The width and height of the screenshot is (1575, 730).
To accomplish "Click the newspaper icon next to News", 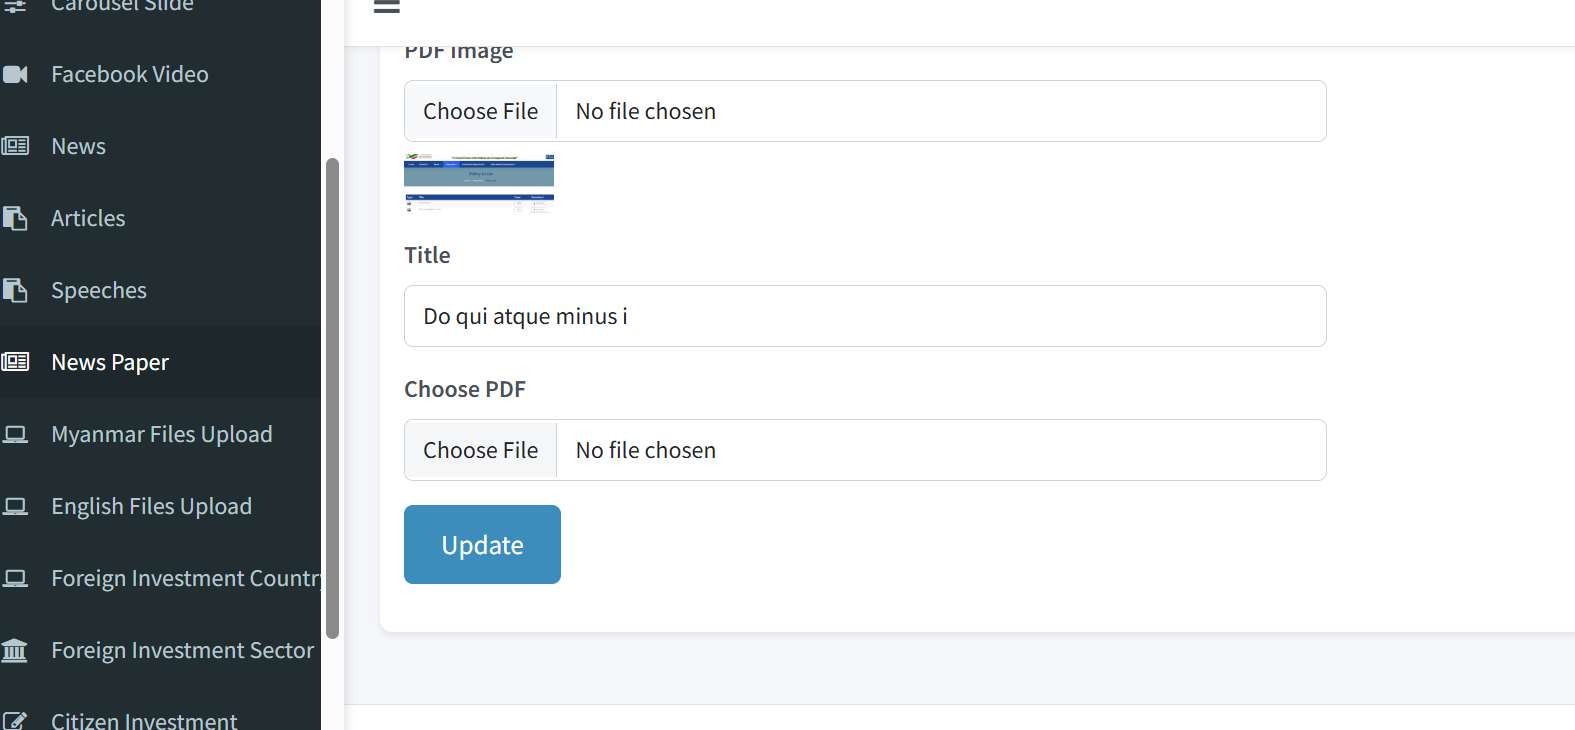I will (x=15, y=146).
